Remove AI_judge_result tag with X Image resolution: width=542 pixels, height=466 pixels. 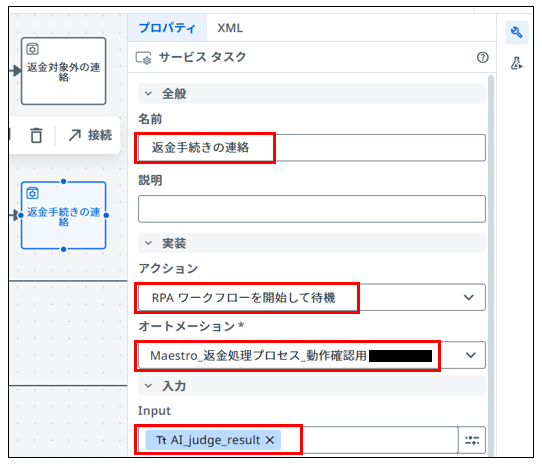270,440
